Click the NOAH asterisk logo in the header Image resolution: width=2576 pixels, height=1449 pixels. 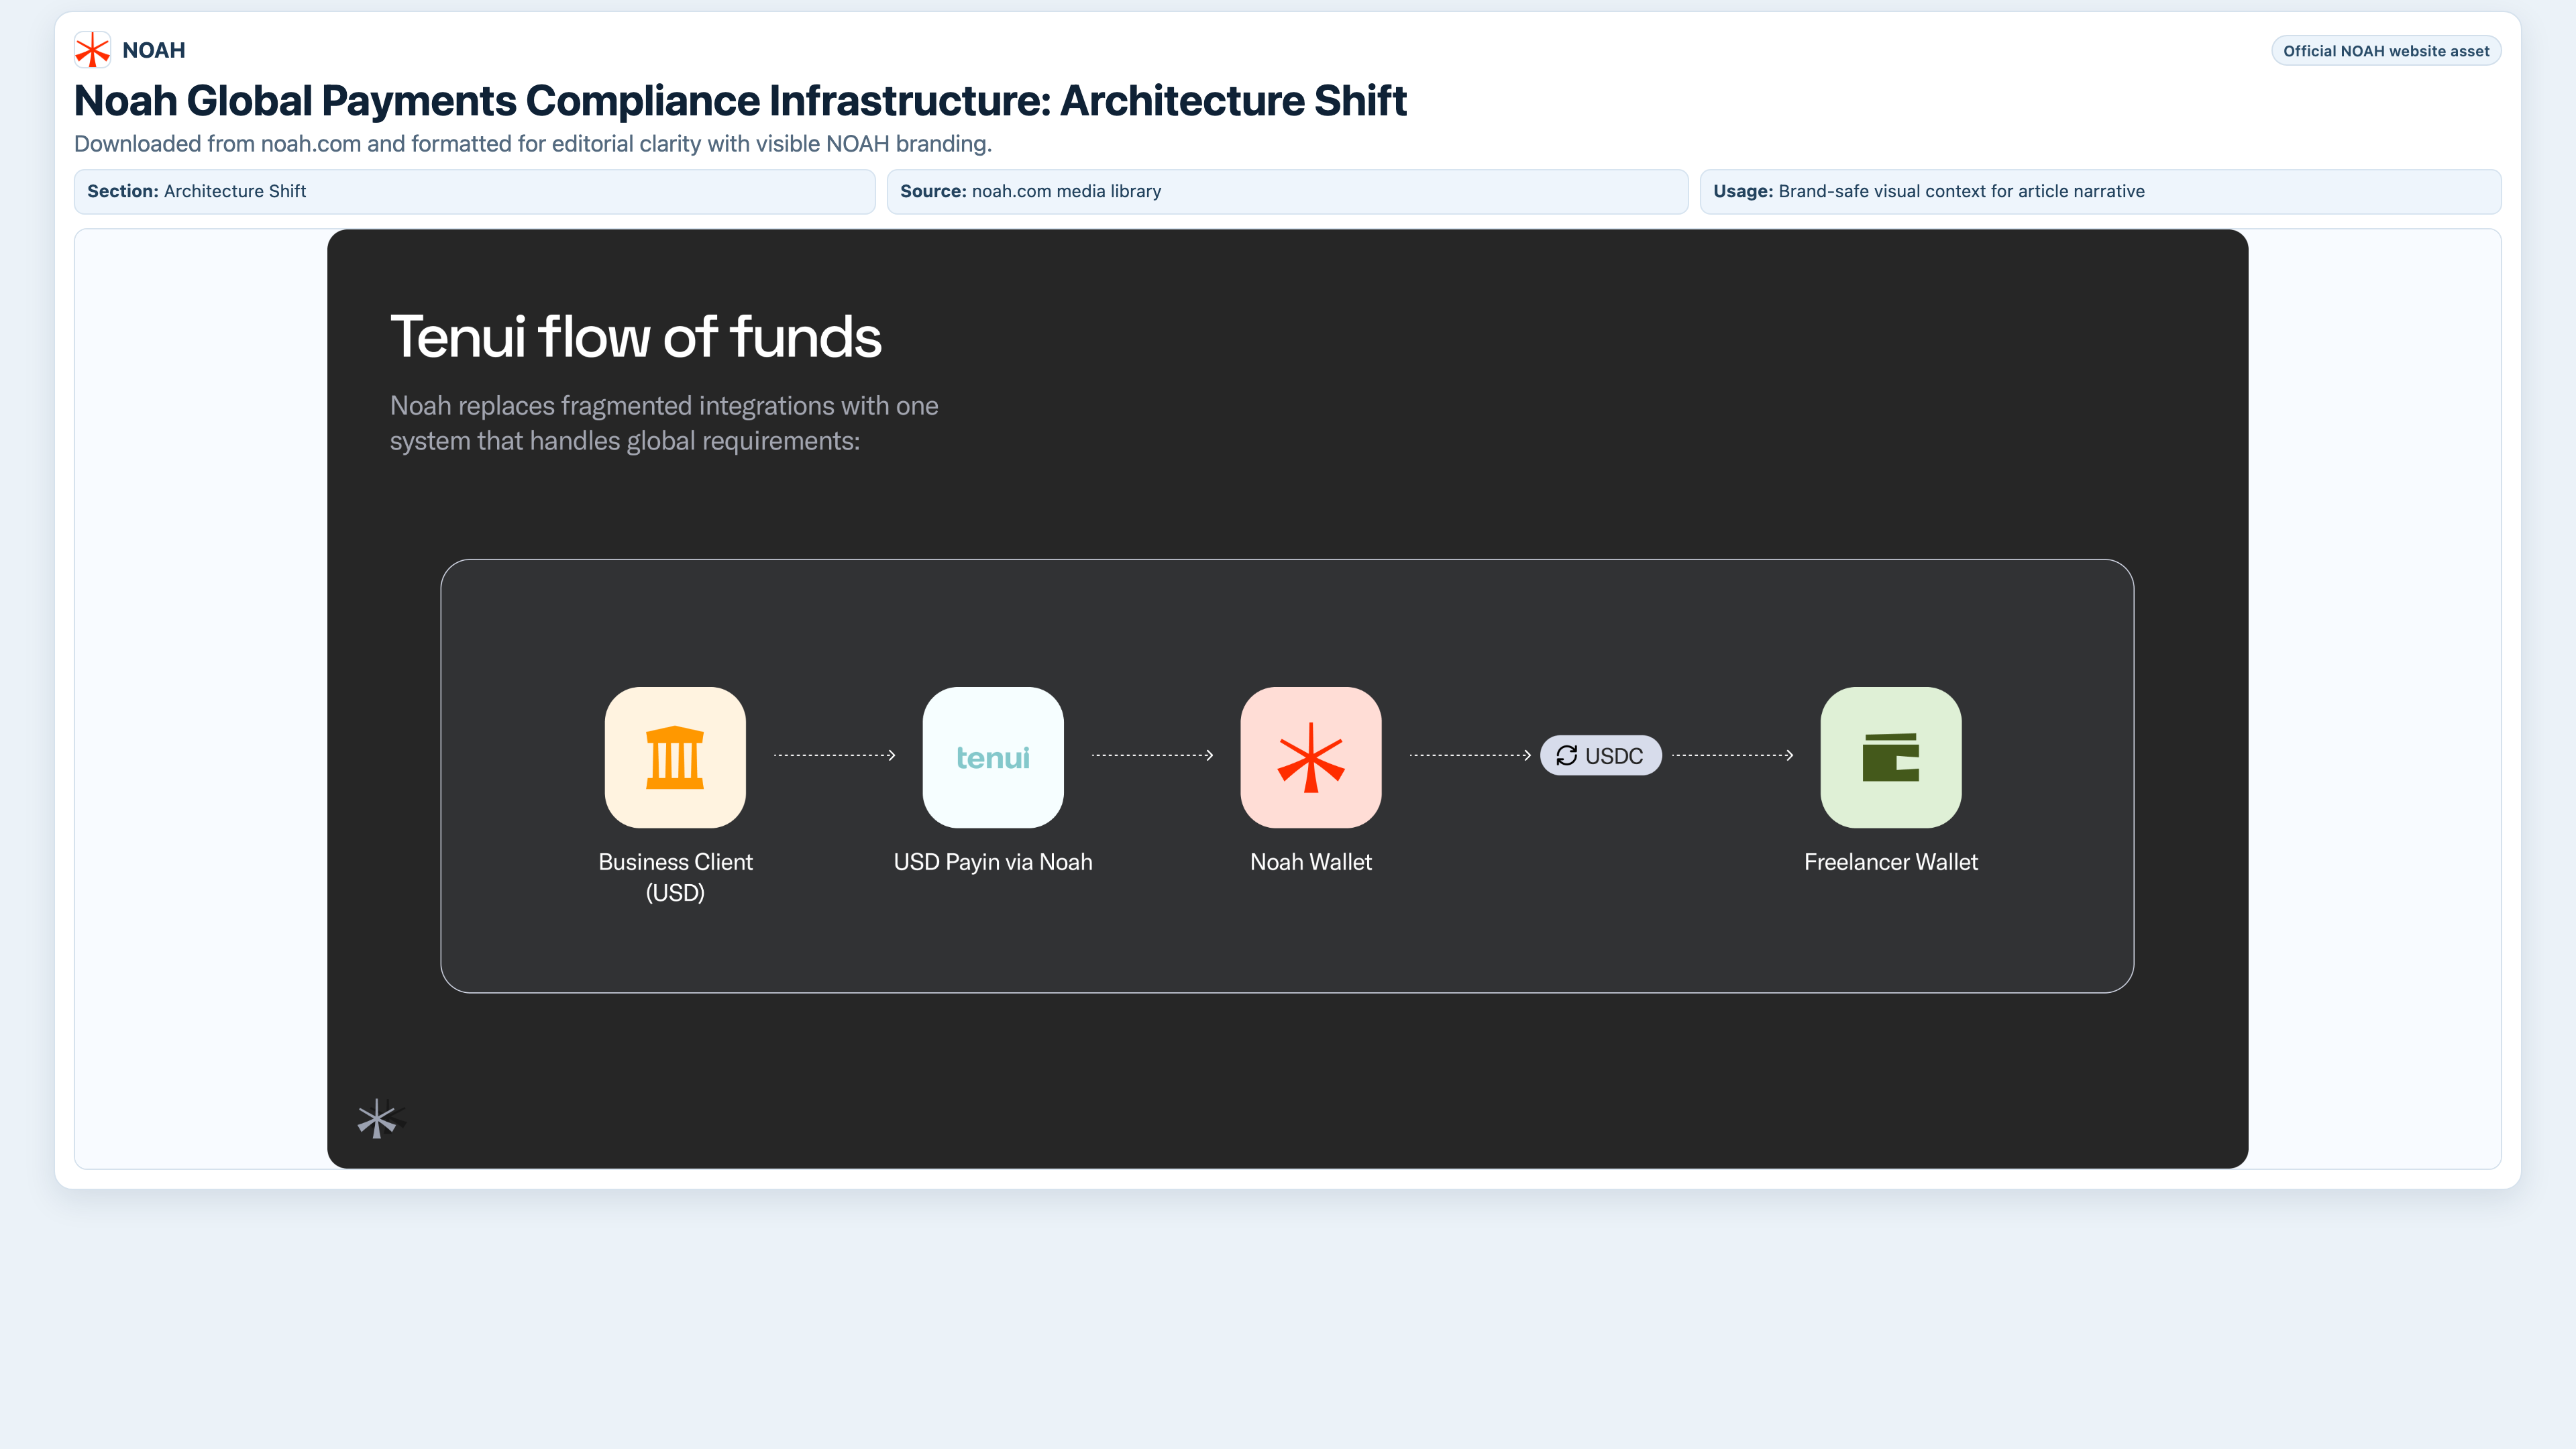93,49
